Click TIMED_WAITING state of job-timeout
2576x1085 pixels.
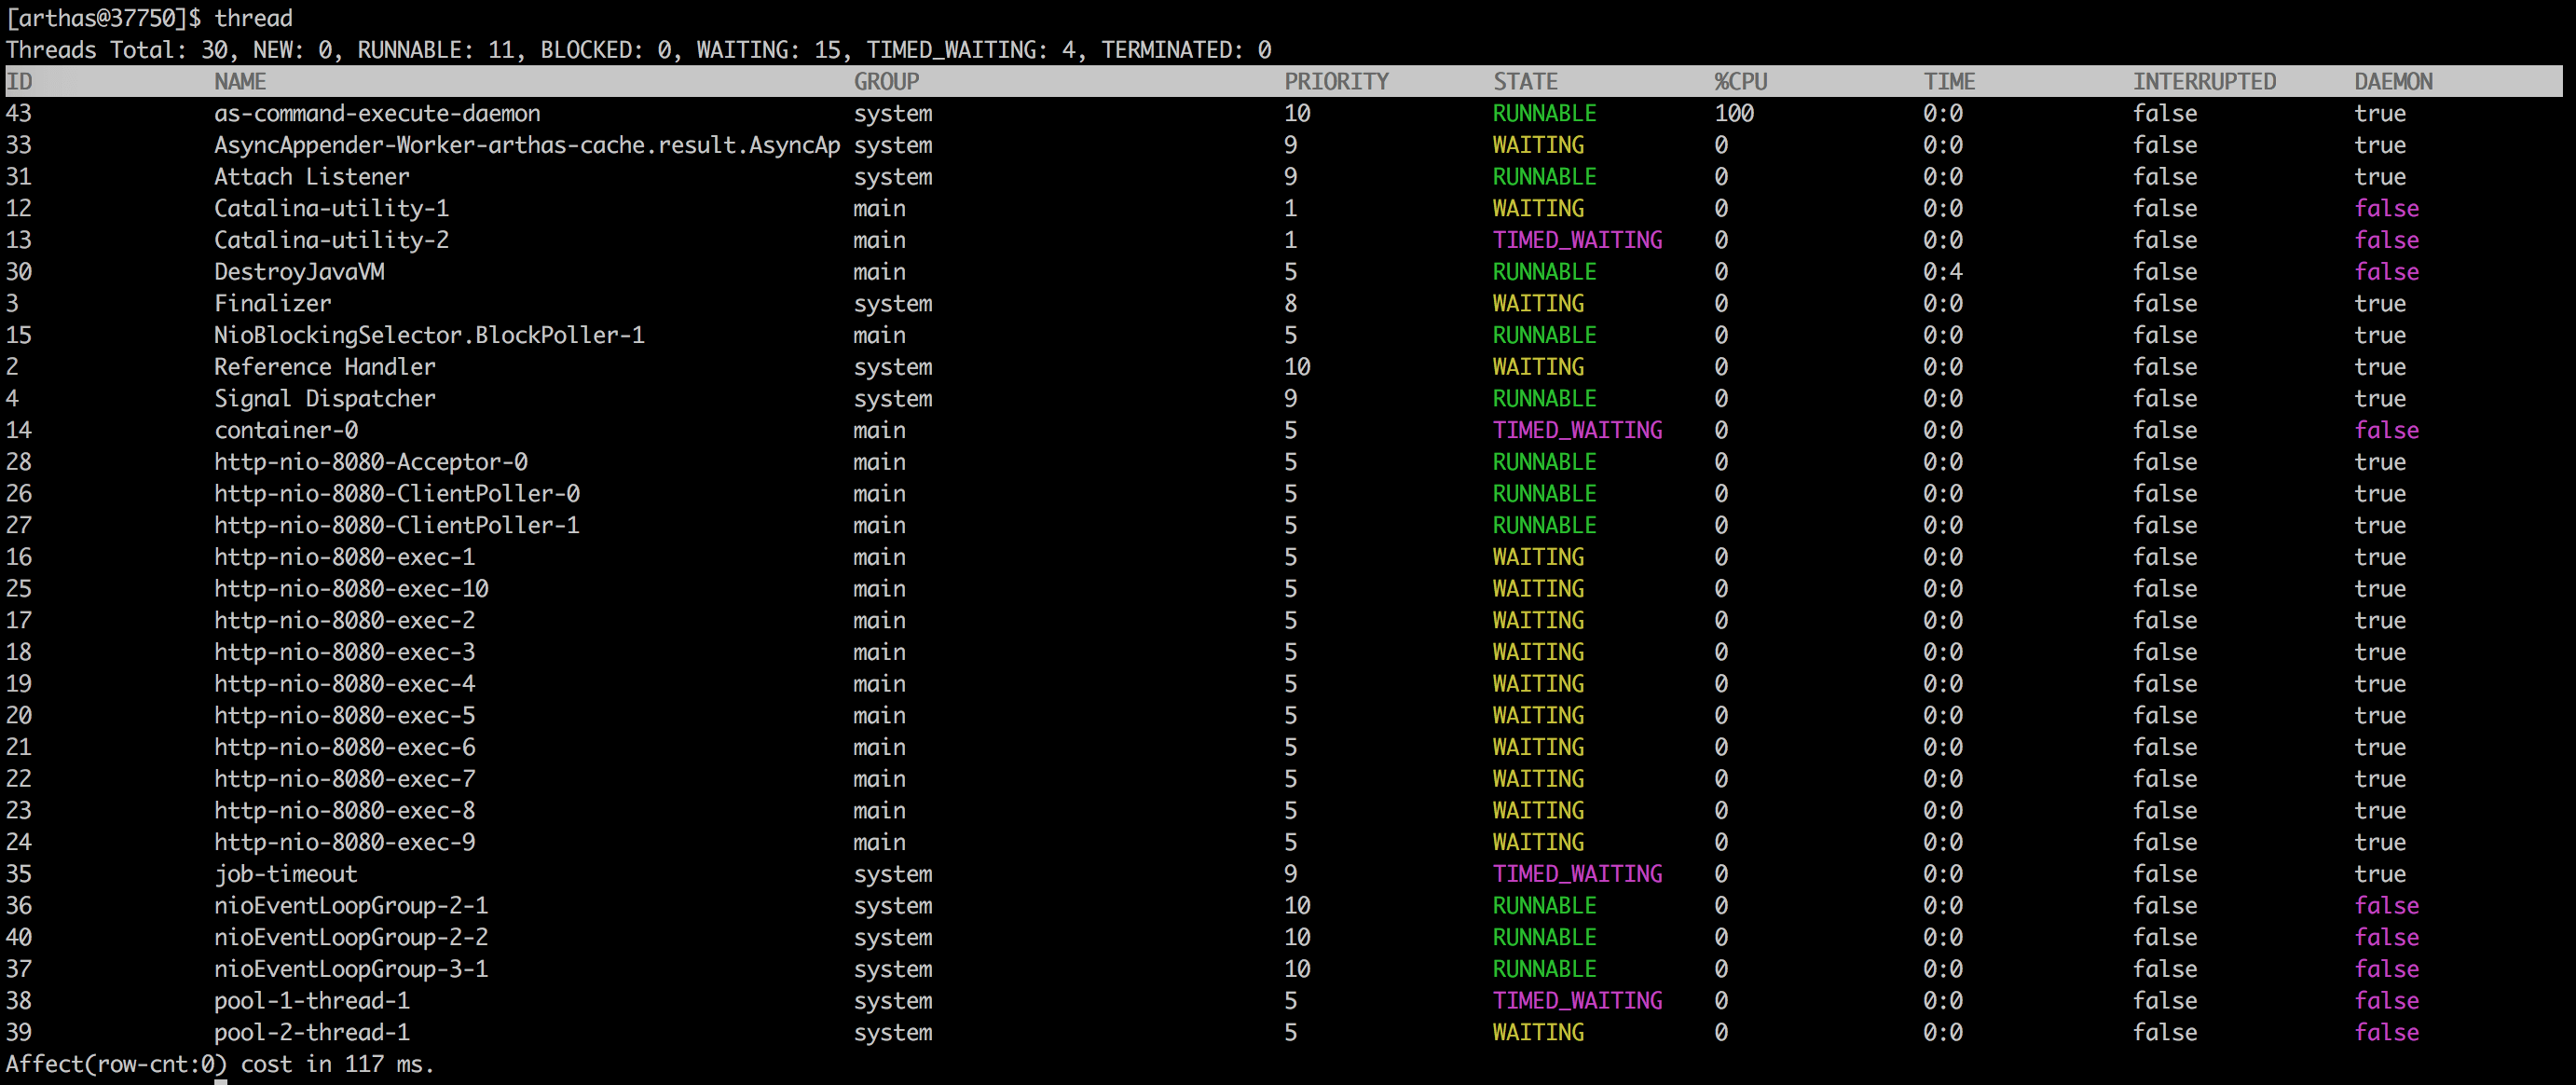(1577, 874)
